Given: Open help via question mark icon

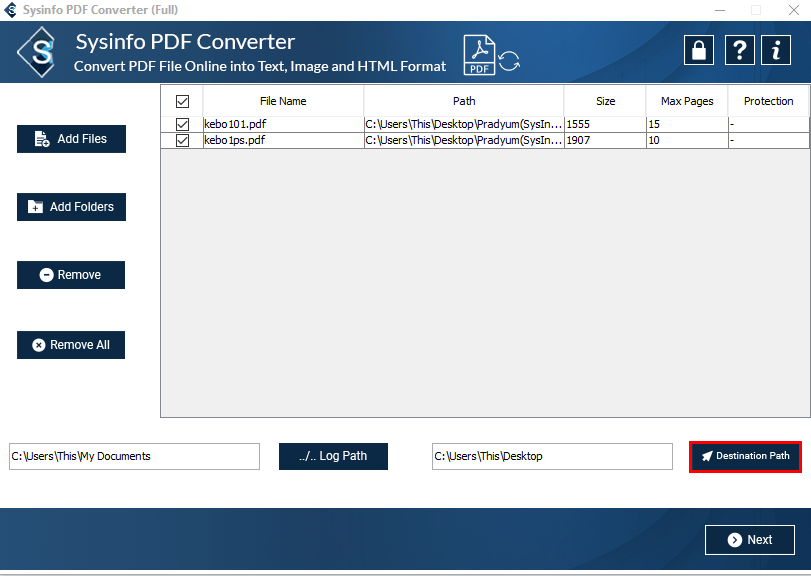Looking at the screenshot, I should coord(738,50).
